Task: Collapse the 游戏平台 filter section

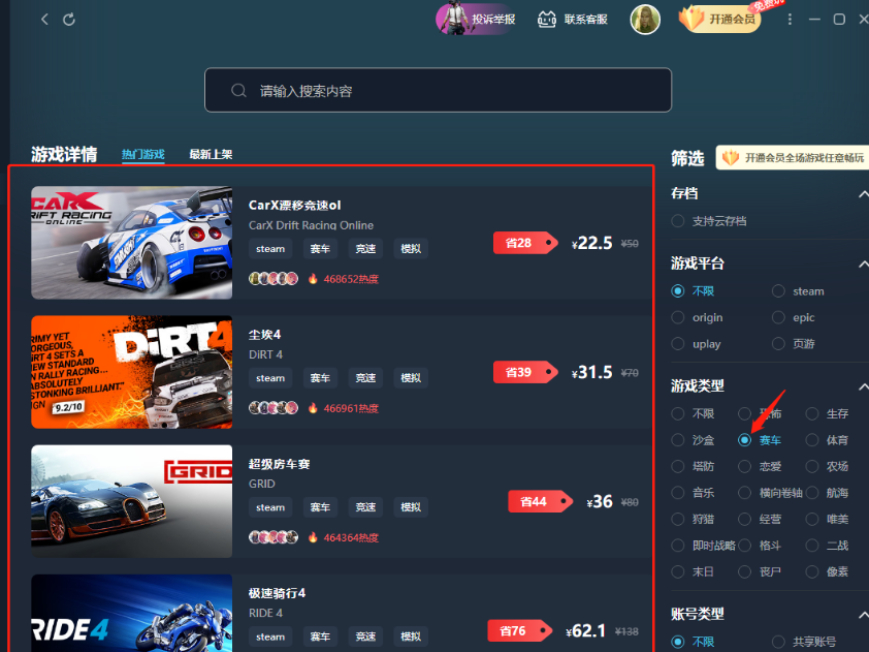Action: pos(863,264)
